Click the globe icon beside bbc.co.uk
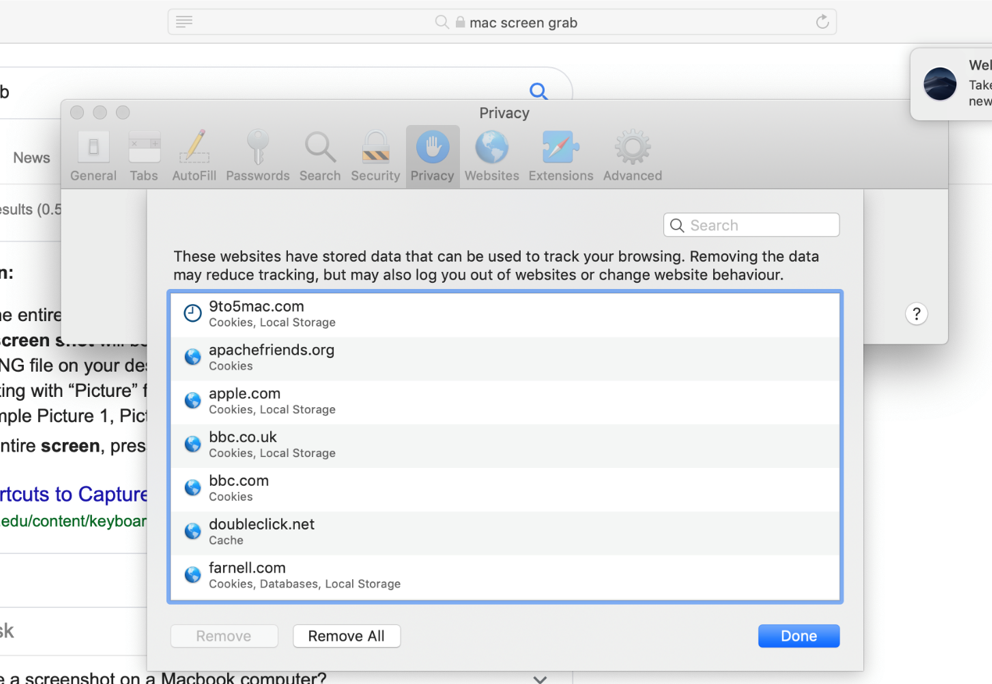The image size is (992, 684). pos(192,444)
